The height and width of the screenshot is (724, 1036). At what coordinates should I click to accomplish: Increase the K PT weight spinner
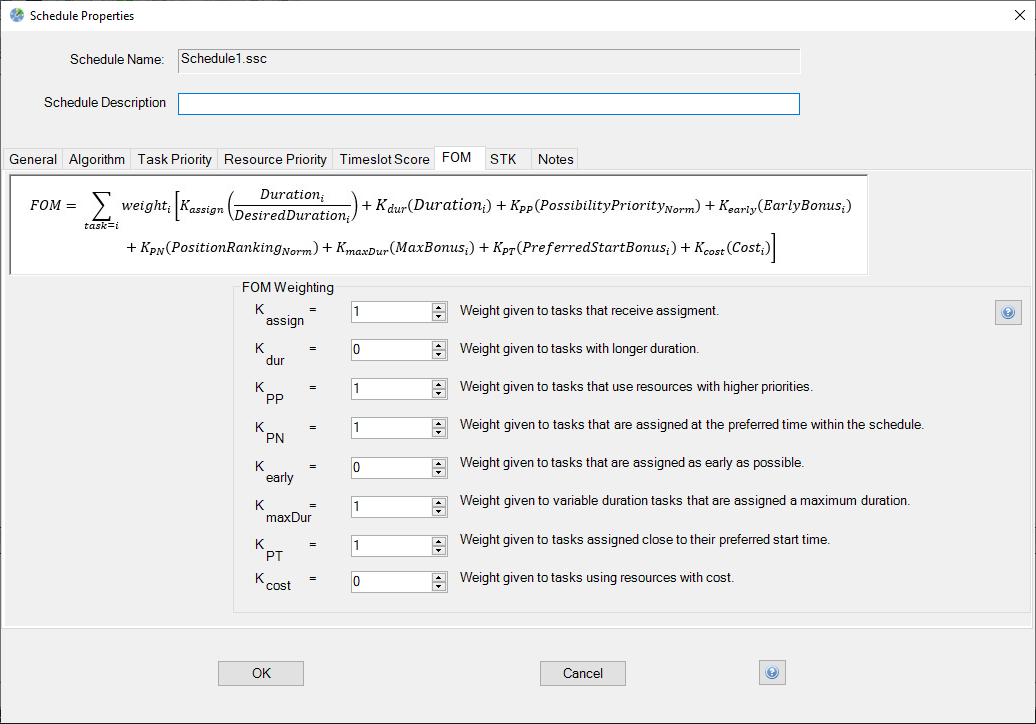[x=438, y=540]
